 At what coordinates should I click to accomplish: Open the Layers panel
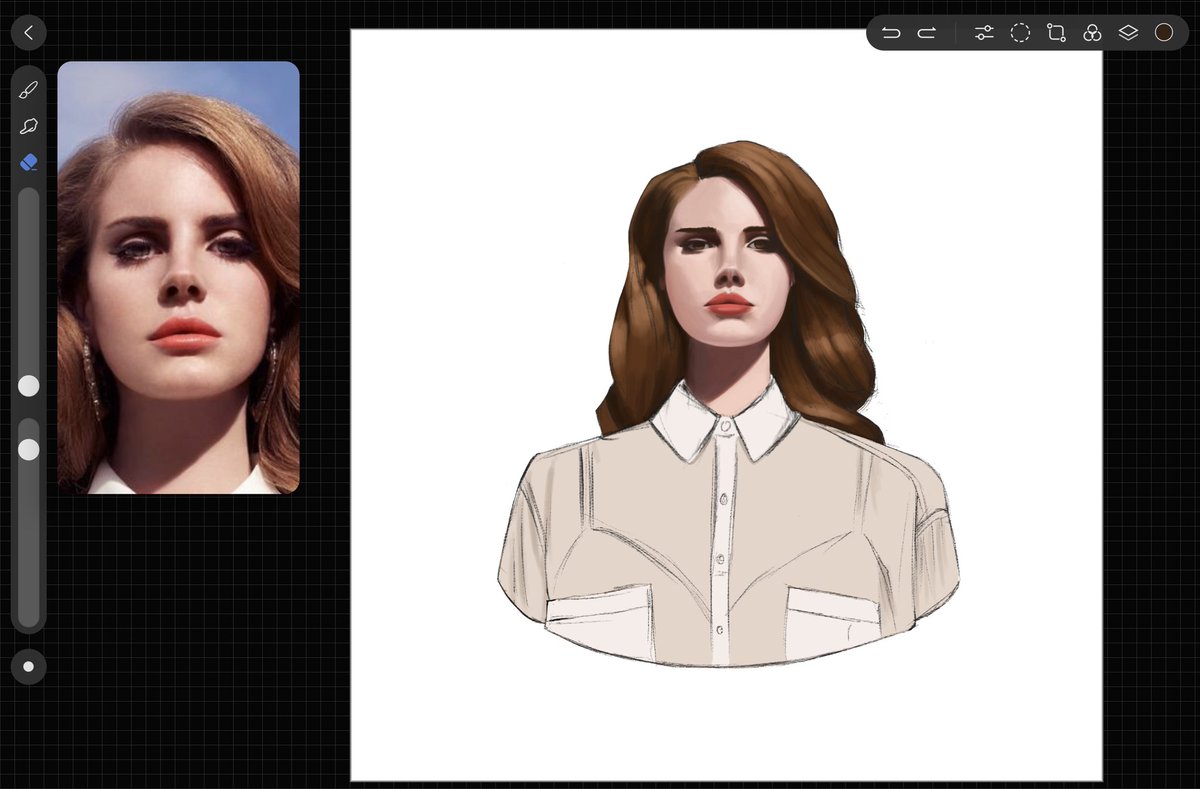[1128, 33]
